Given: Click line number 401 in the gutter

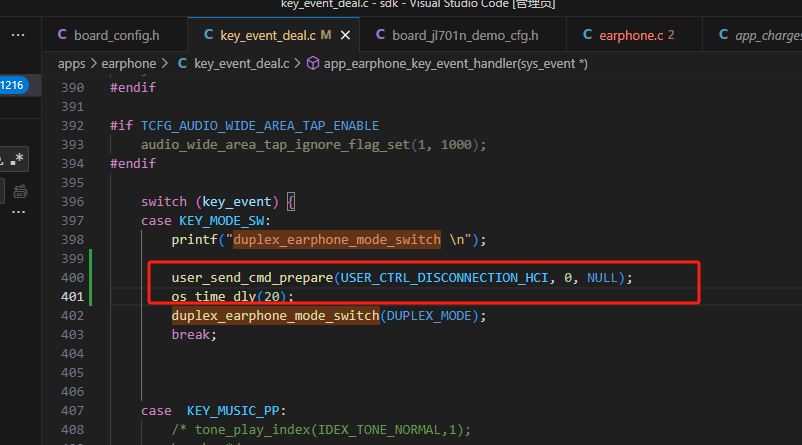Looking at the screenshot, I should (73, 297).
